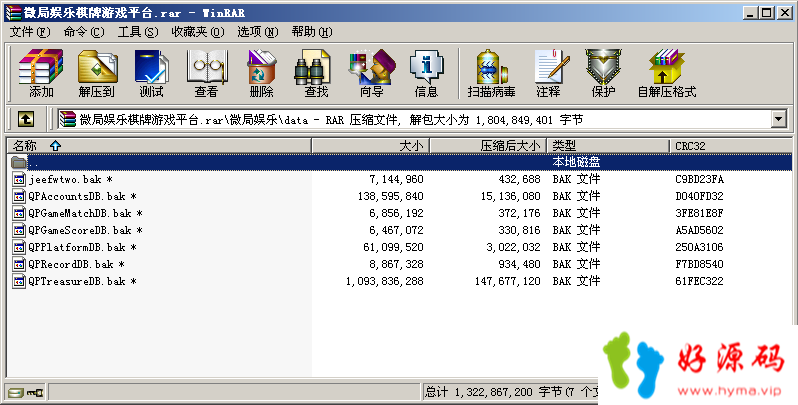This screenshot has width=798, height=405.
Task: Sort by CRC32 column header
Action: 731,146
